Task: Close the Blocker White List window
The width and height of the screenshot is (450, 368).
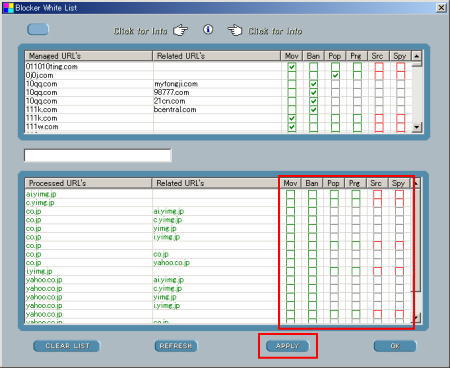Action: click(441, 7)
